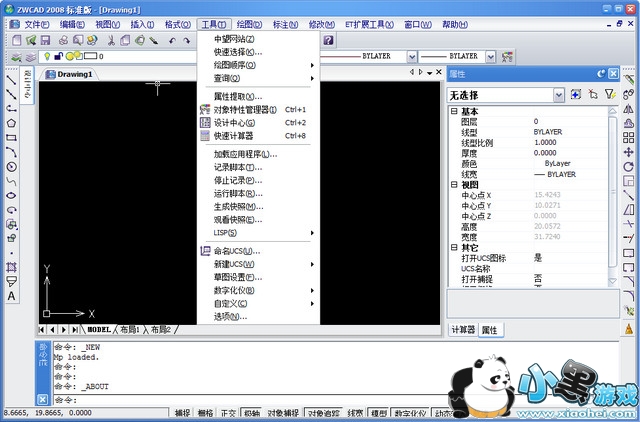Expand the 绘图顺序 submenu
Viewport: 640px width, 422px height.
(258, 65)
